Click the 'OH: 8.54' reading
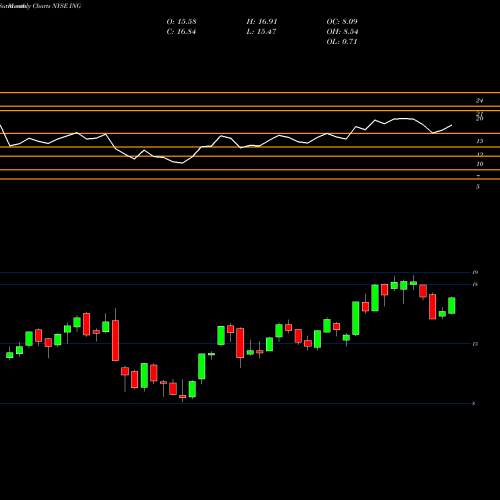Viewport: 500px width, 500px height. click(342, 32)
